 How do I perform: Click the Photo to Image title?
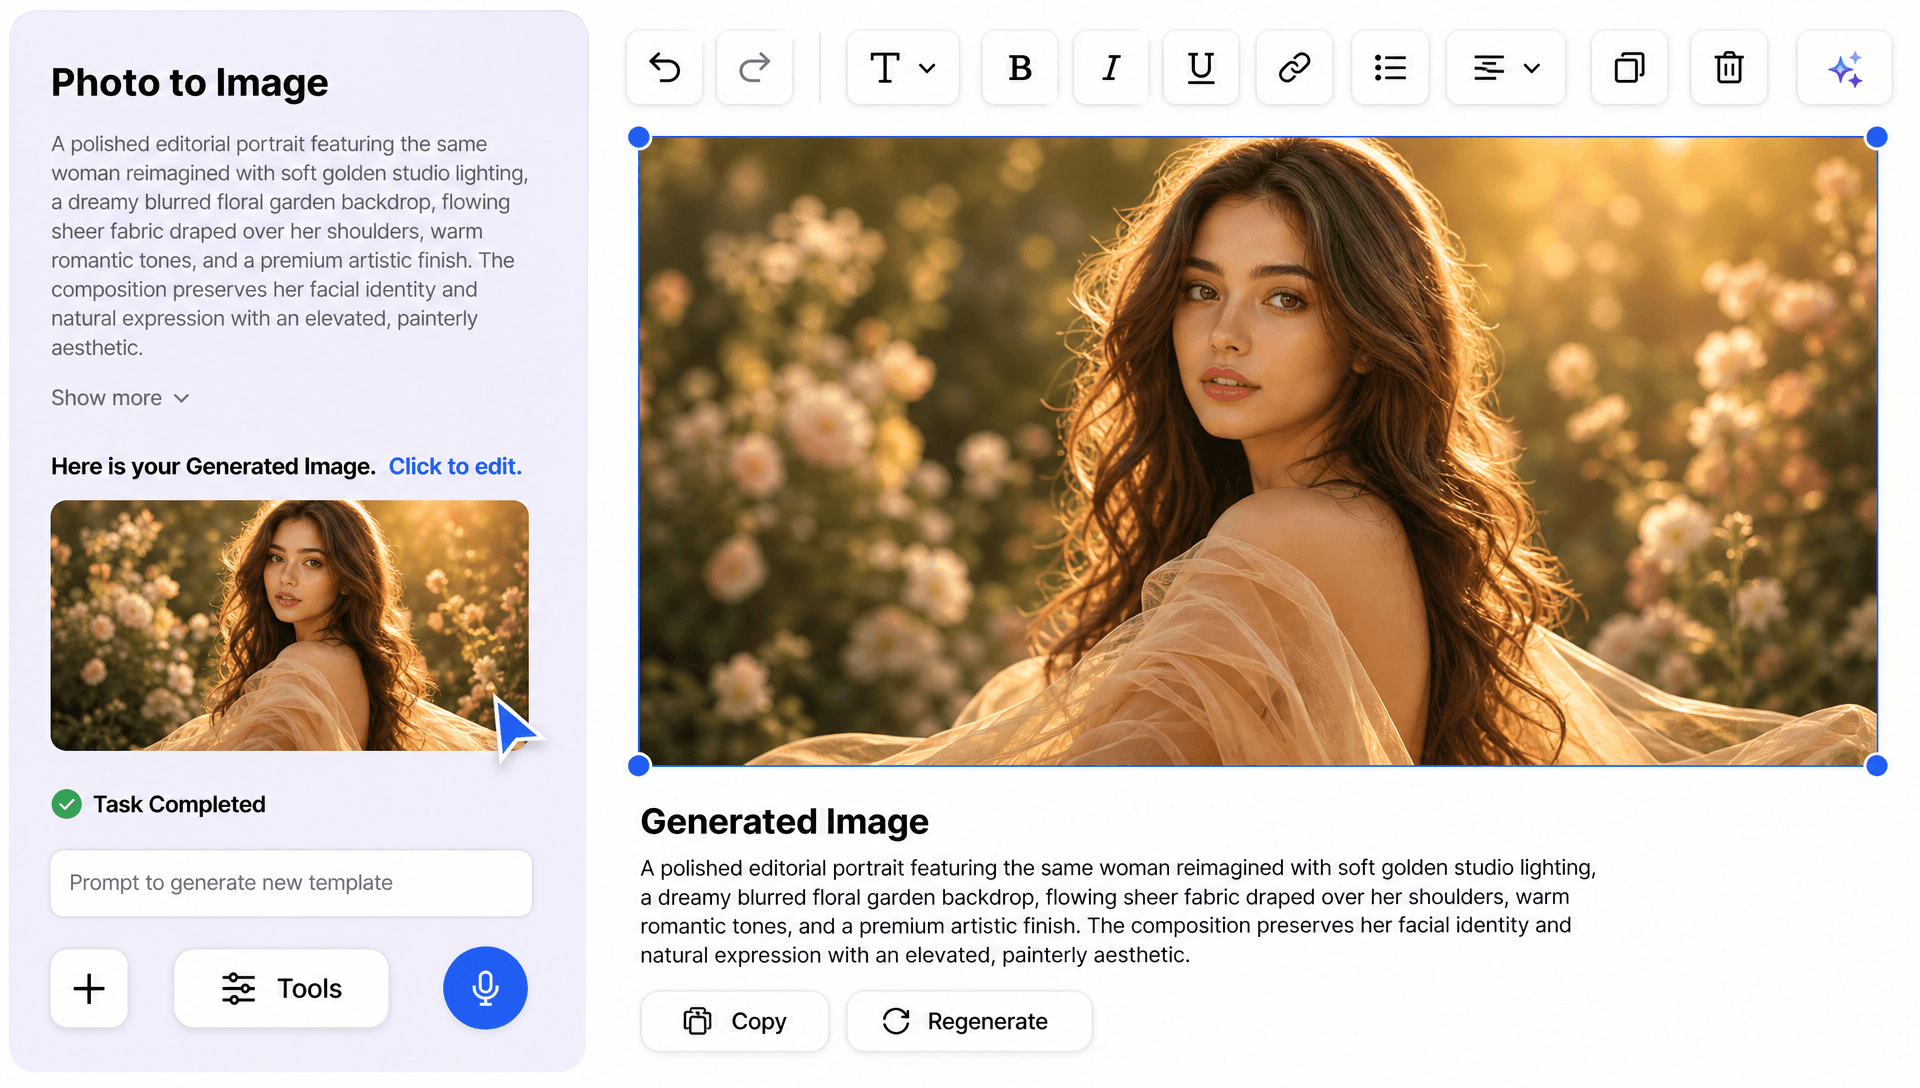coord(190,83)
